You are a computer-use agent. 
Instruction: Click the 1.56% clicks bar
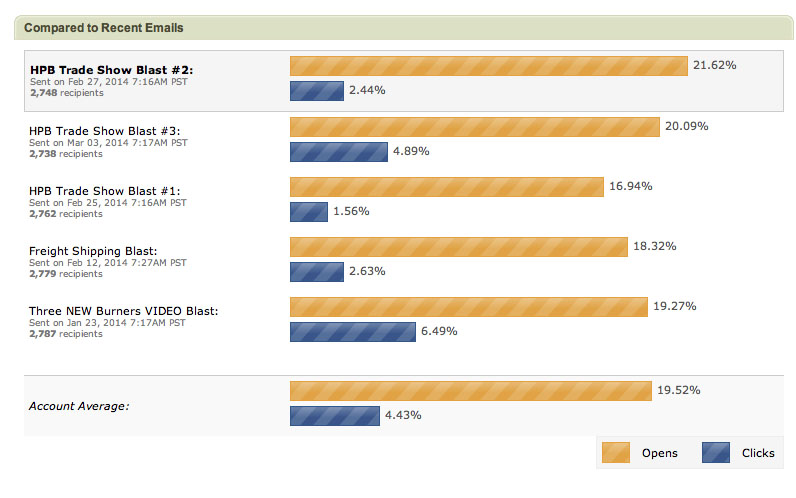coord(308,212)
